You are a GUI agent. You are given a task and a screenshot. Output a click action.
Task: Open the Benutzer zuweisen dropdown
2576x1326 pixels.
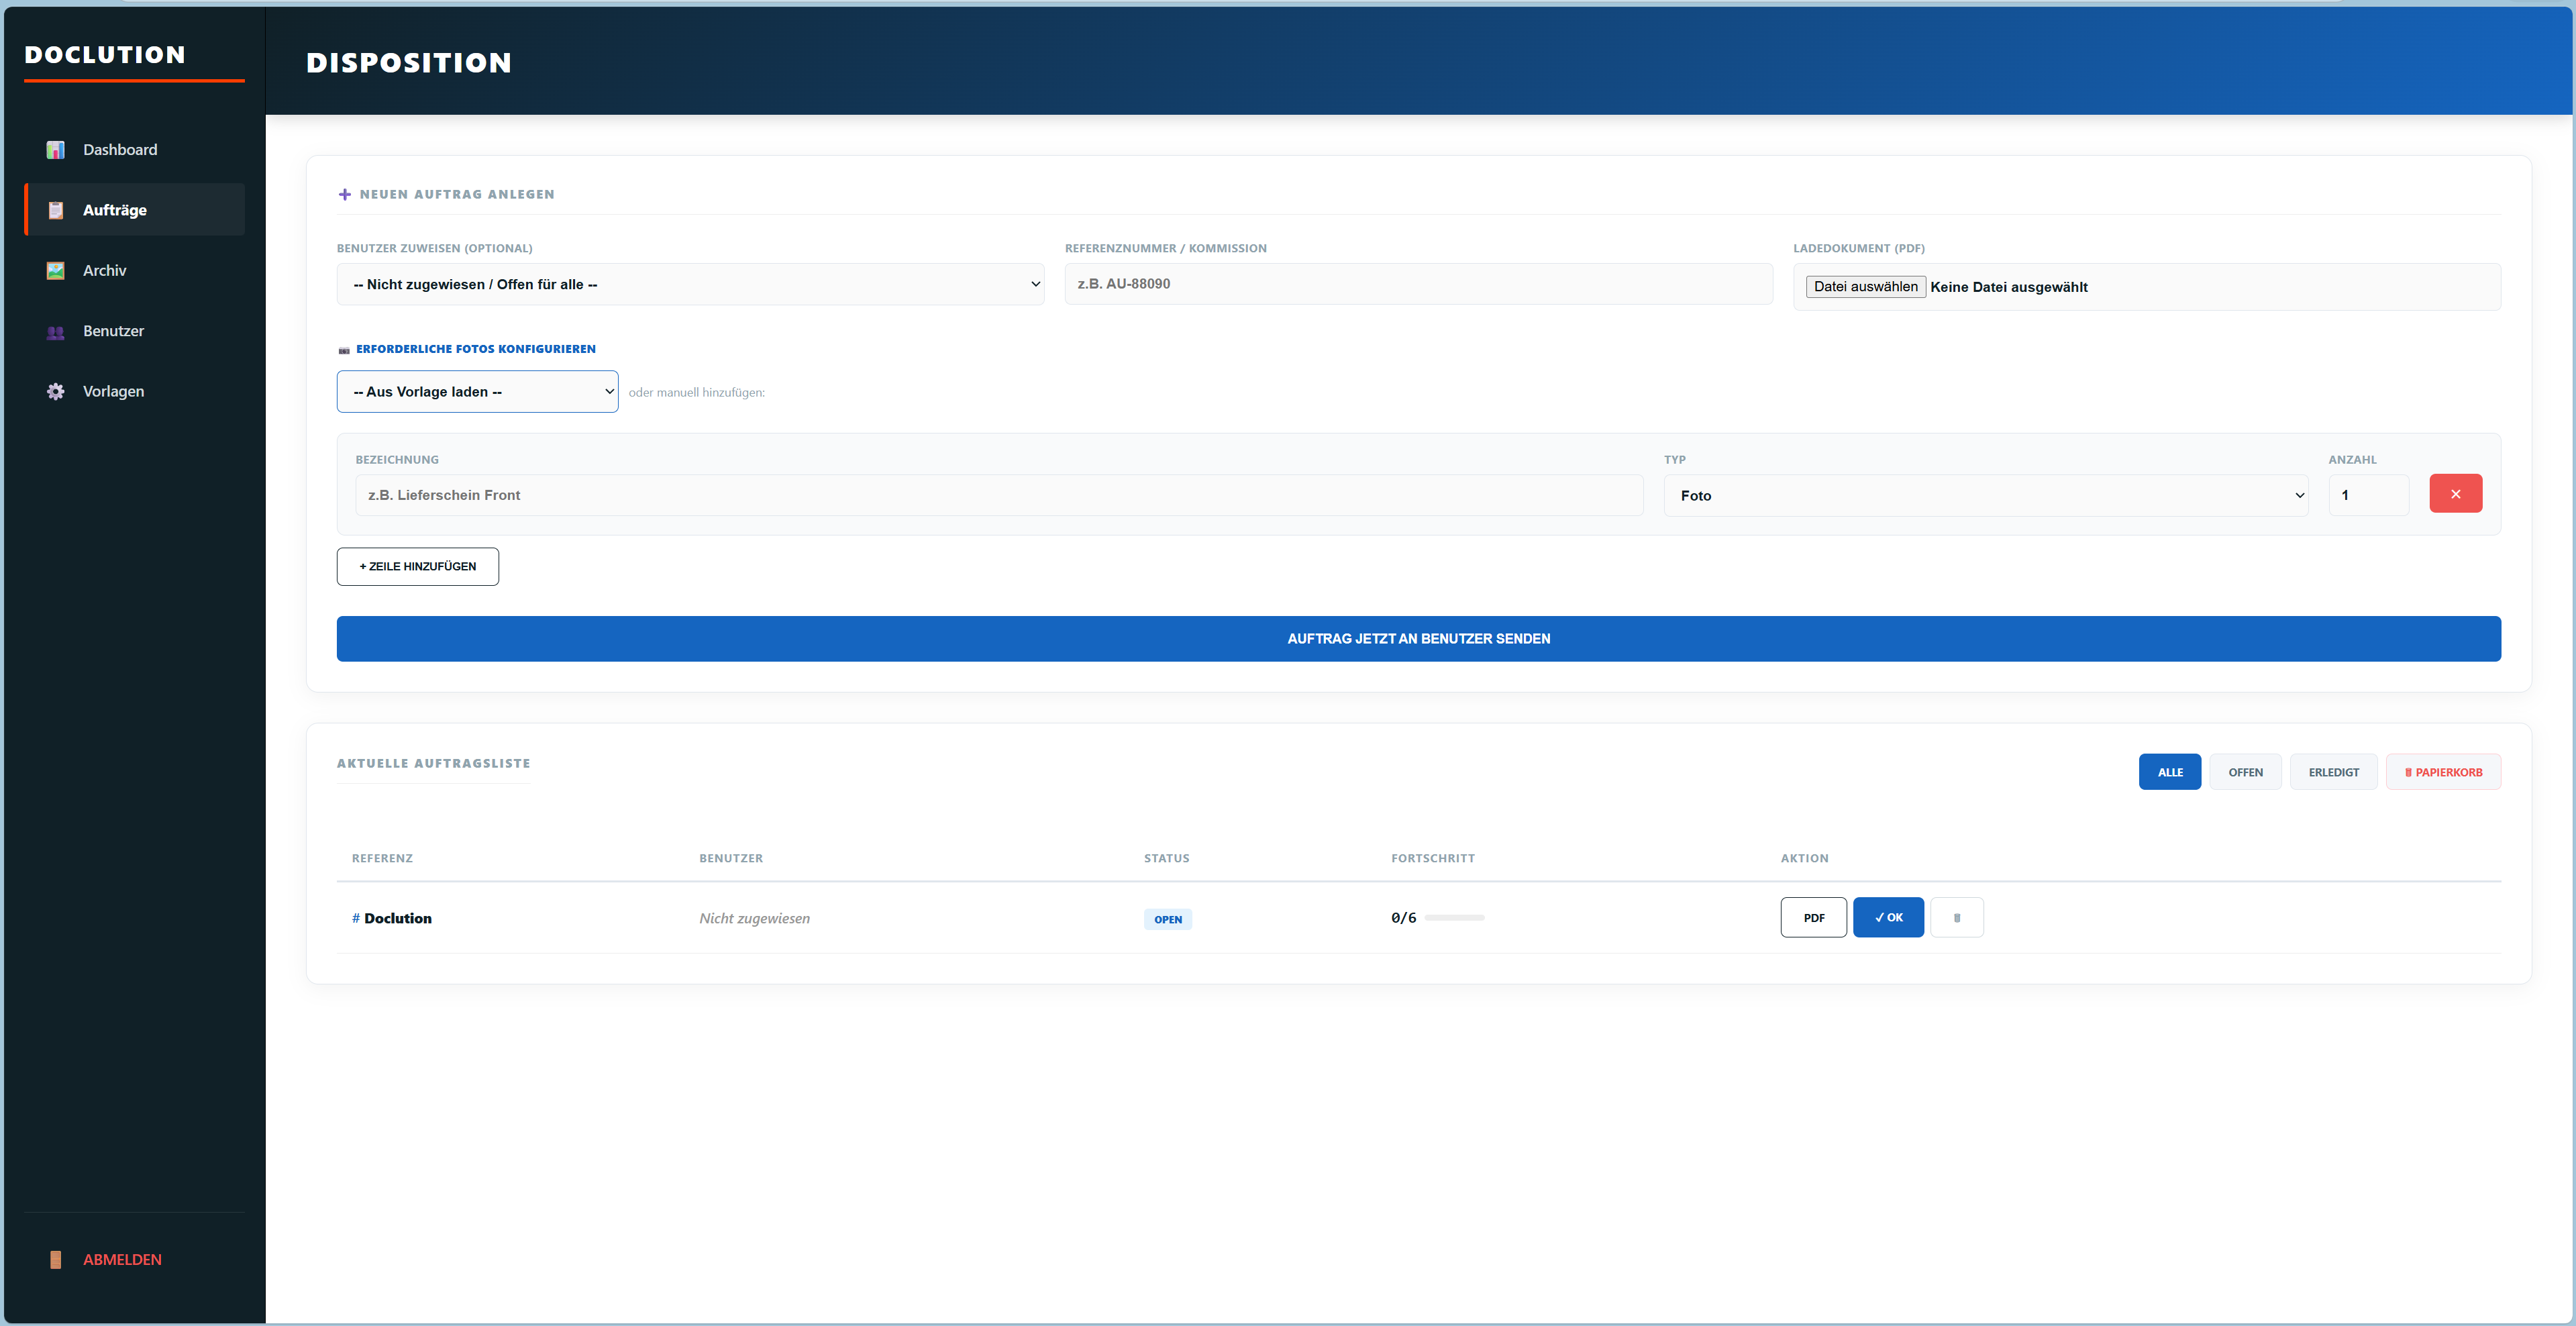[x=690, y=285]
